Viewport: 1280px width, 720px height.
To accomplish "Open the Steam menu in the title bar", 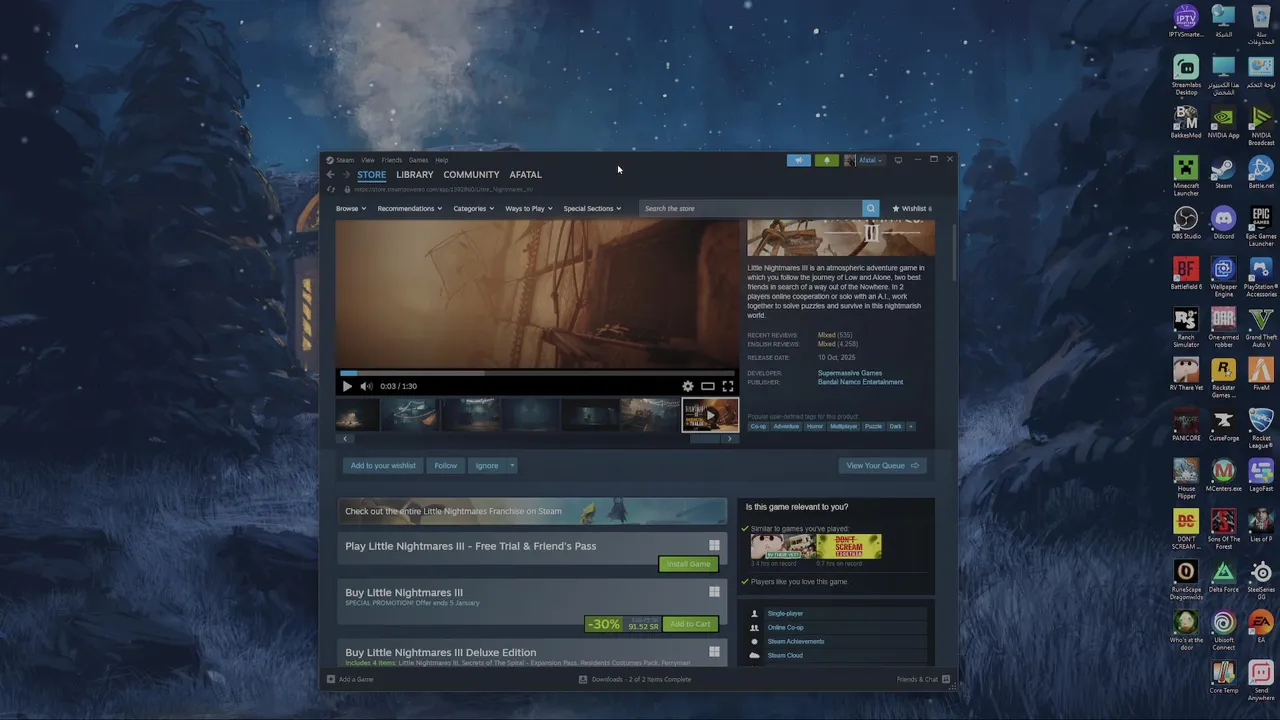I will pos(344,160).
